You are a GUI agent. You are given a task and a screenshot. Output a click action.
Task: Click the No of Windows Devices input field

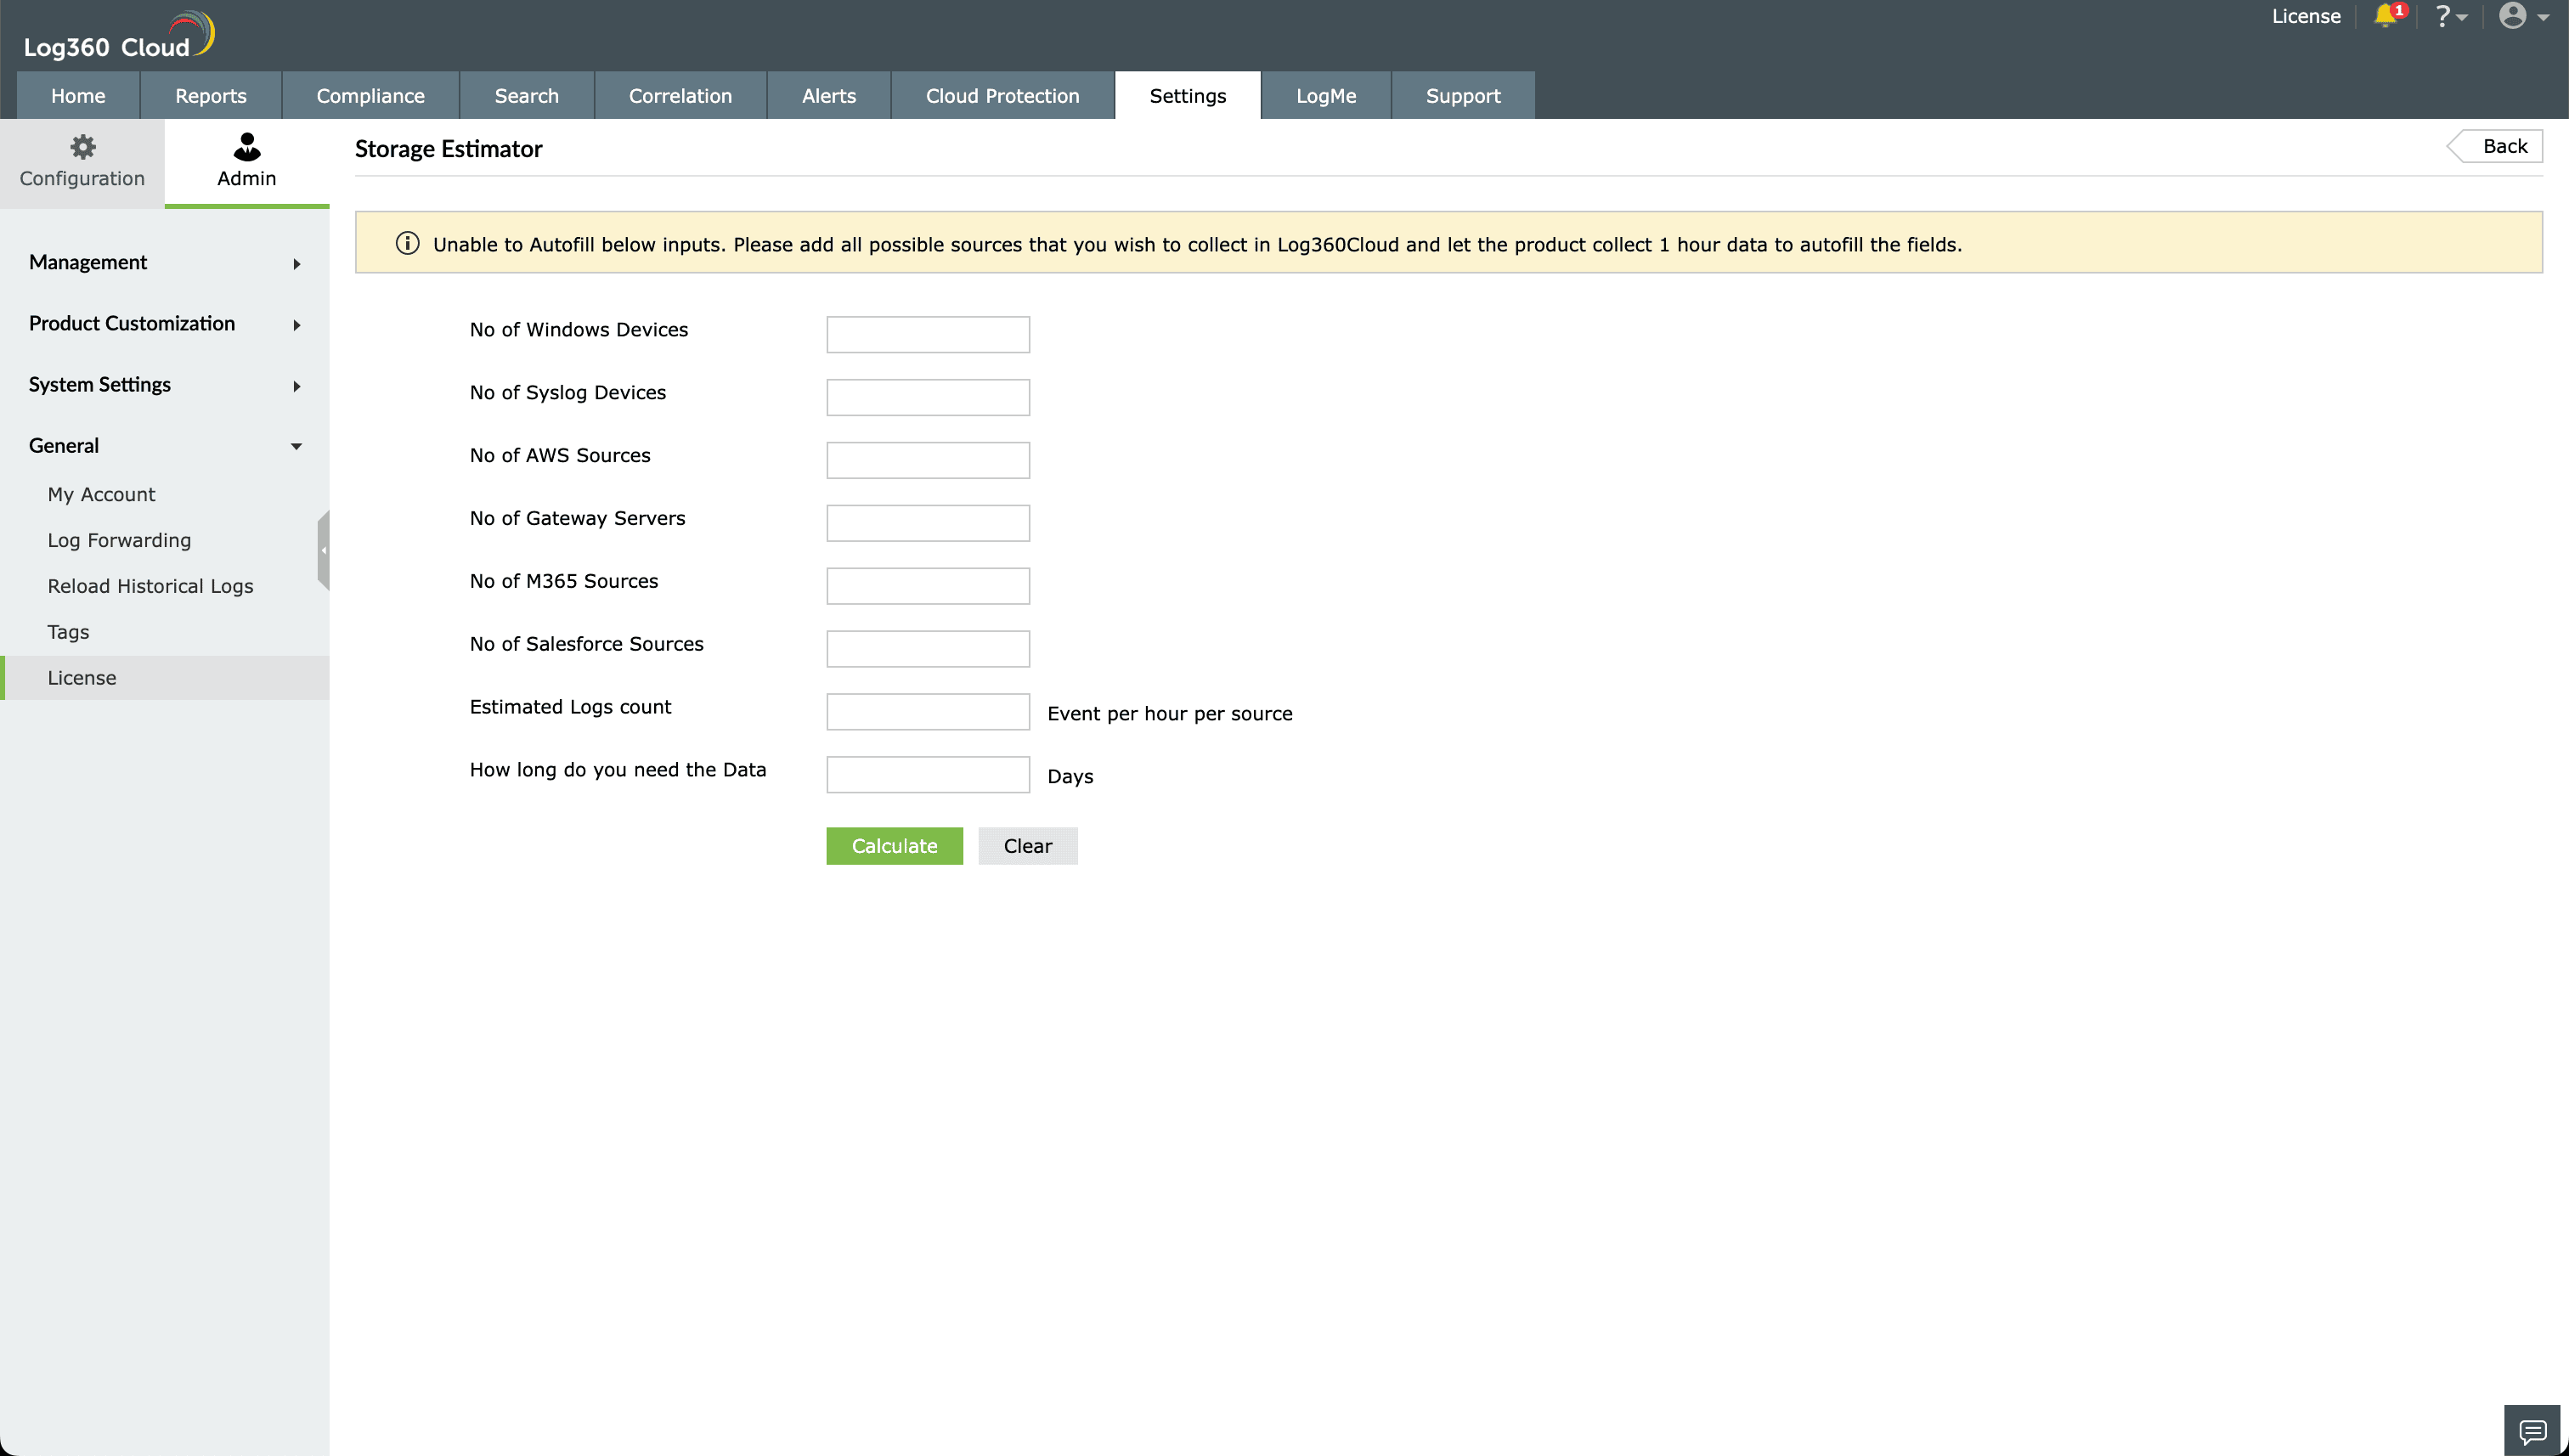(x=927, y=333)
